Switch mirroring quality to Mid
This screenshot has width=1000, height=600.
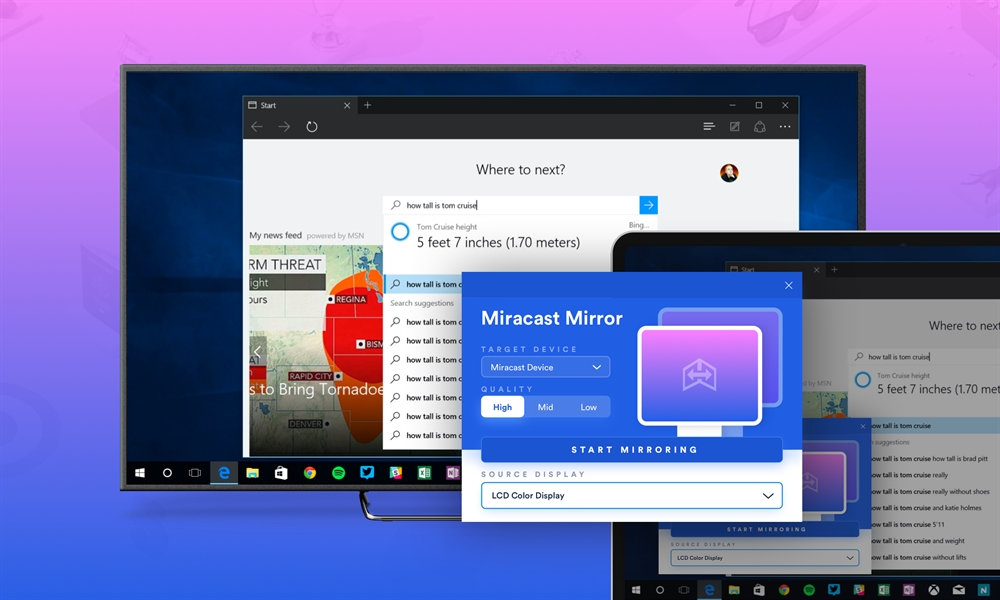point(545,406)
